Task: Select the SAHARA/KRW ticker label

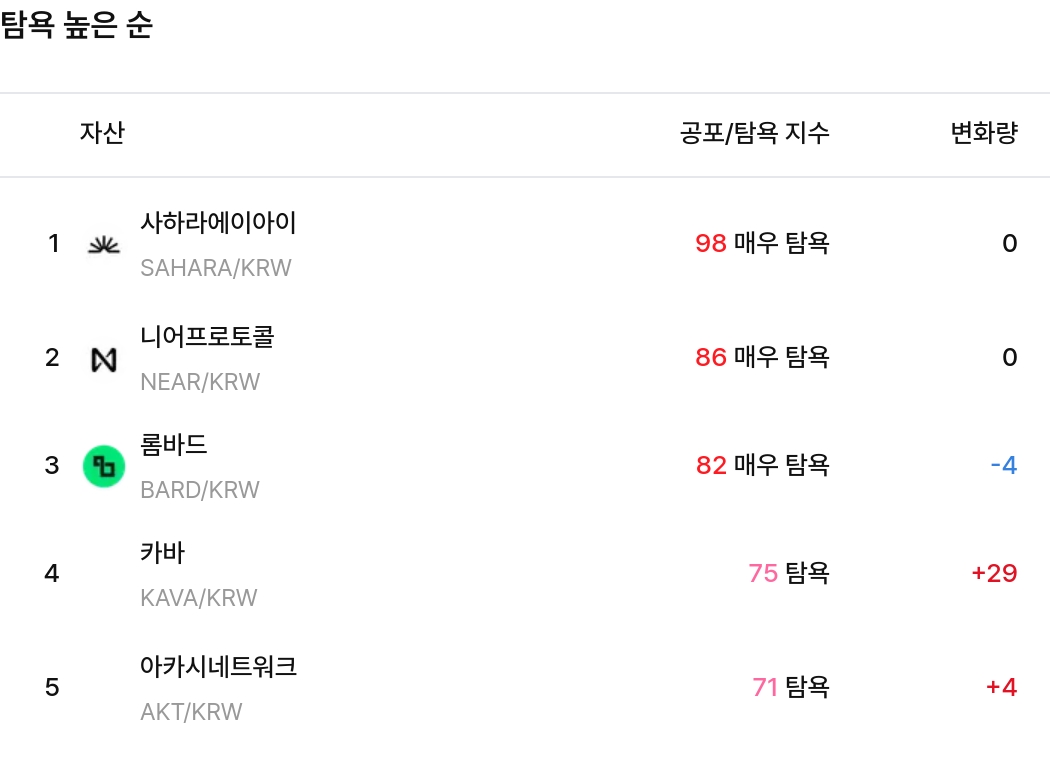Action: tap(216, 268)
